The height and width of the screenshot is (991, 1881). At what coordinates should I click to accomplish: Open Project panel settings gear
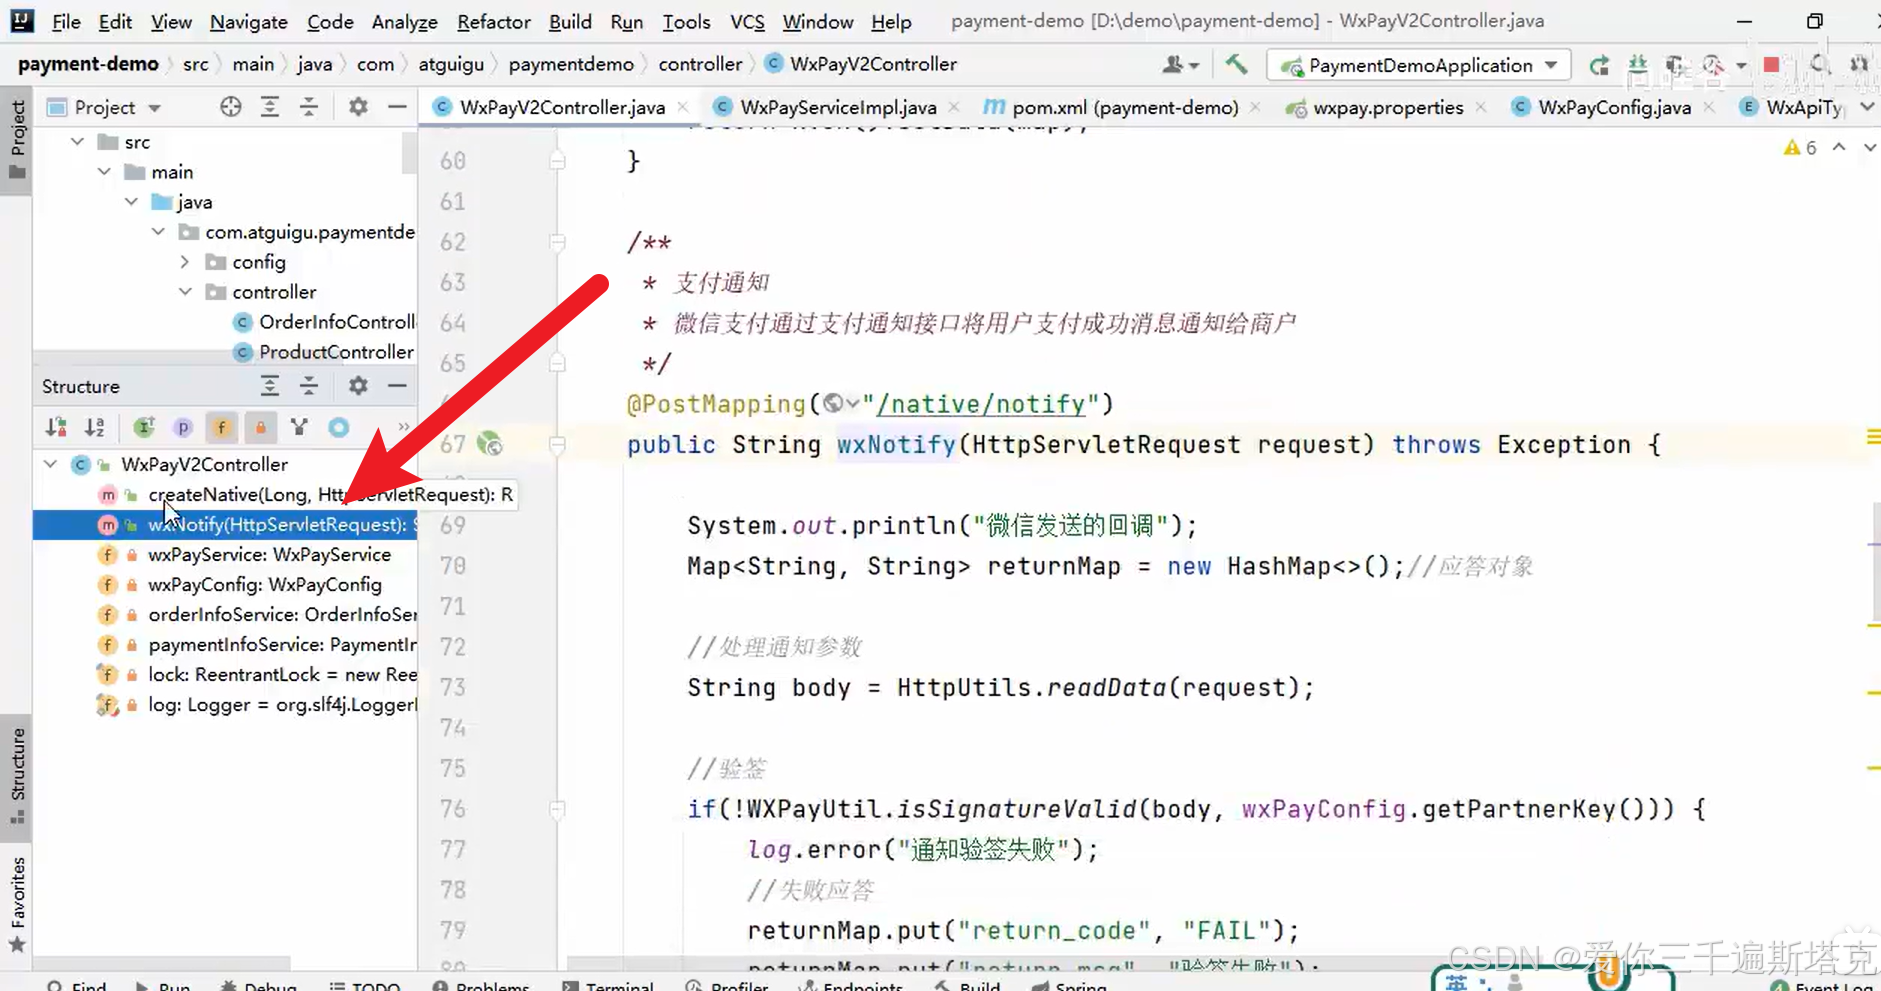click(x=358, y=107)
